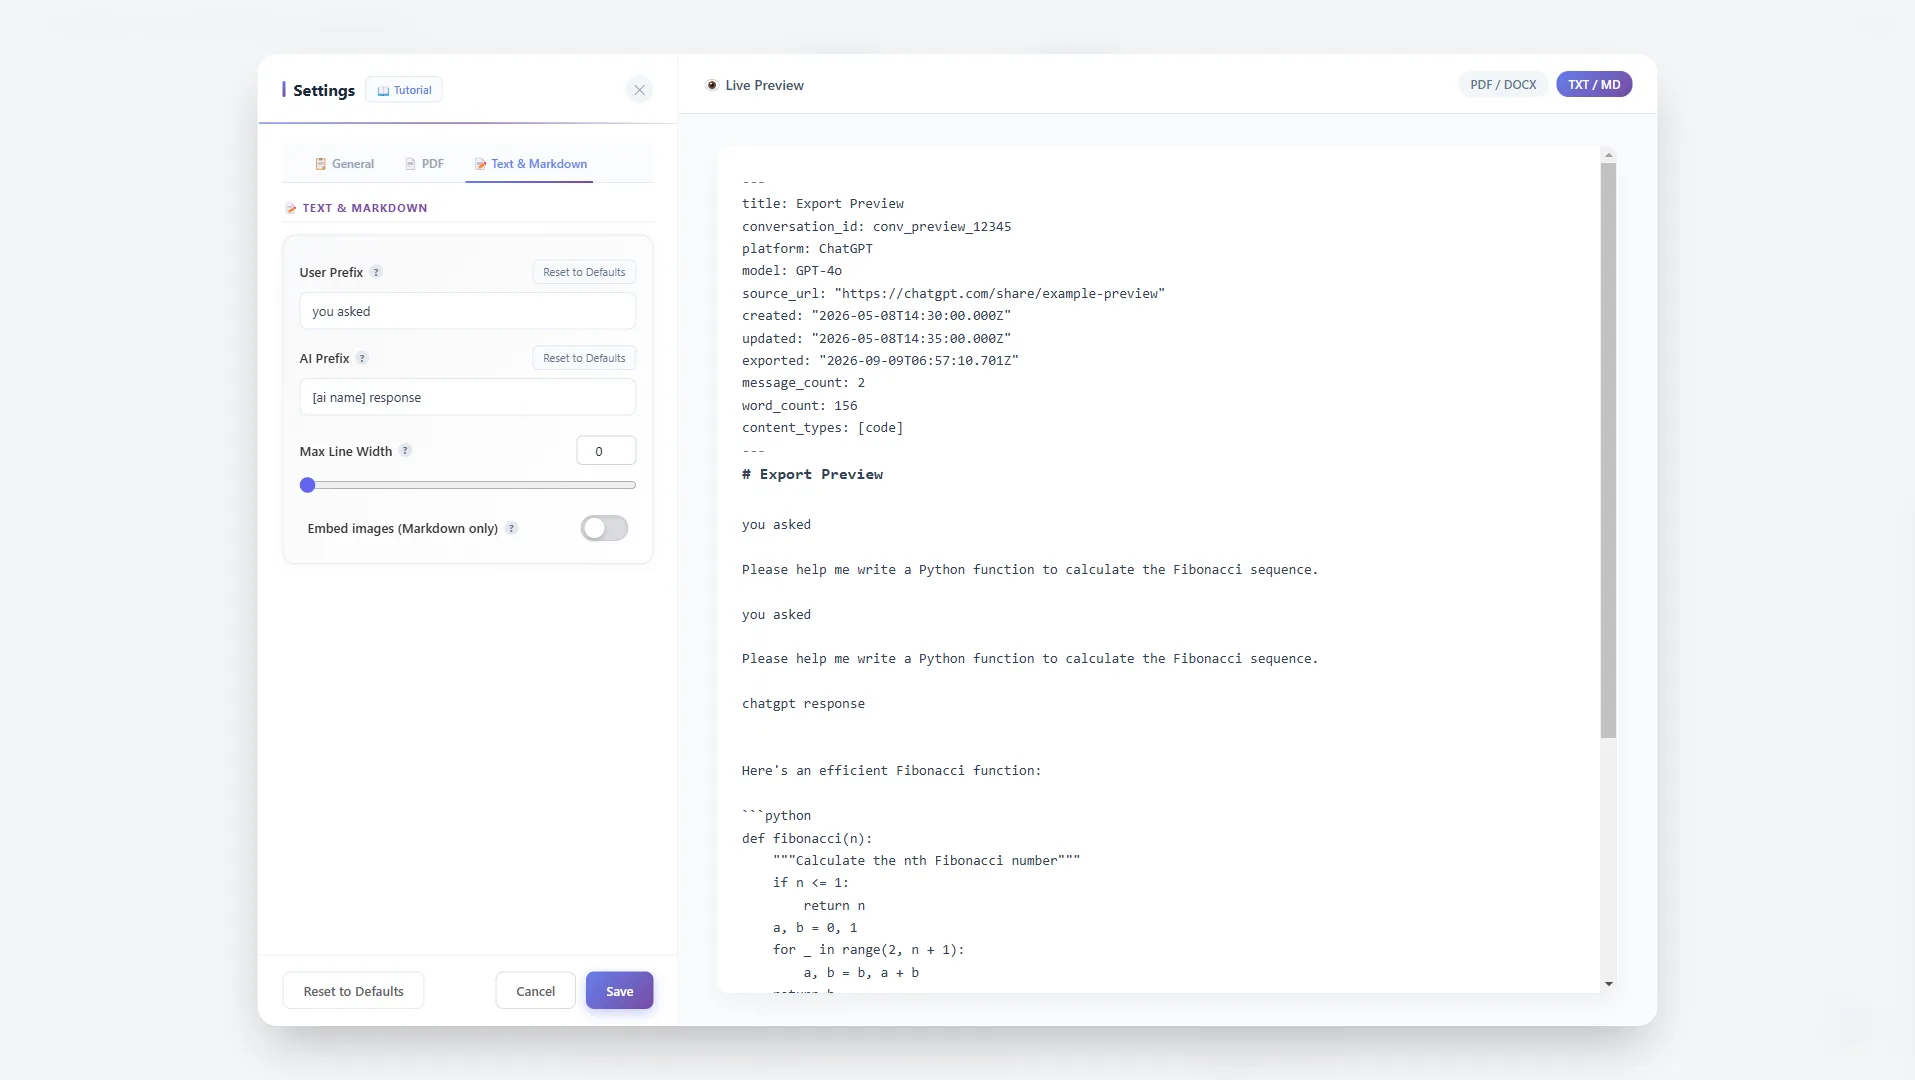Click the 'def fibonacci(n):' code line
Screen dimensions: 1915x1080
pos(807,839)
